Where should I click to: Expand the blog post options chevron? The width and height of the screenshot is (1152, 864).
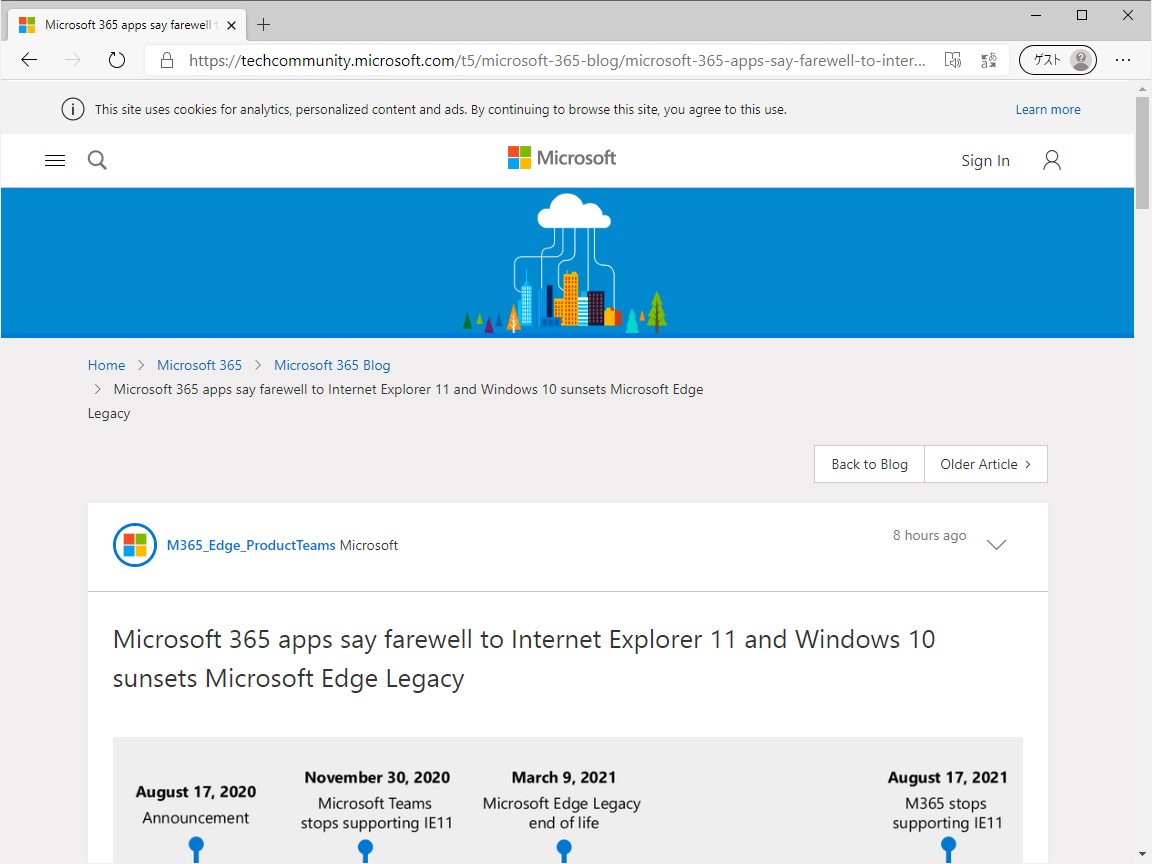coord(996,545)
